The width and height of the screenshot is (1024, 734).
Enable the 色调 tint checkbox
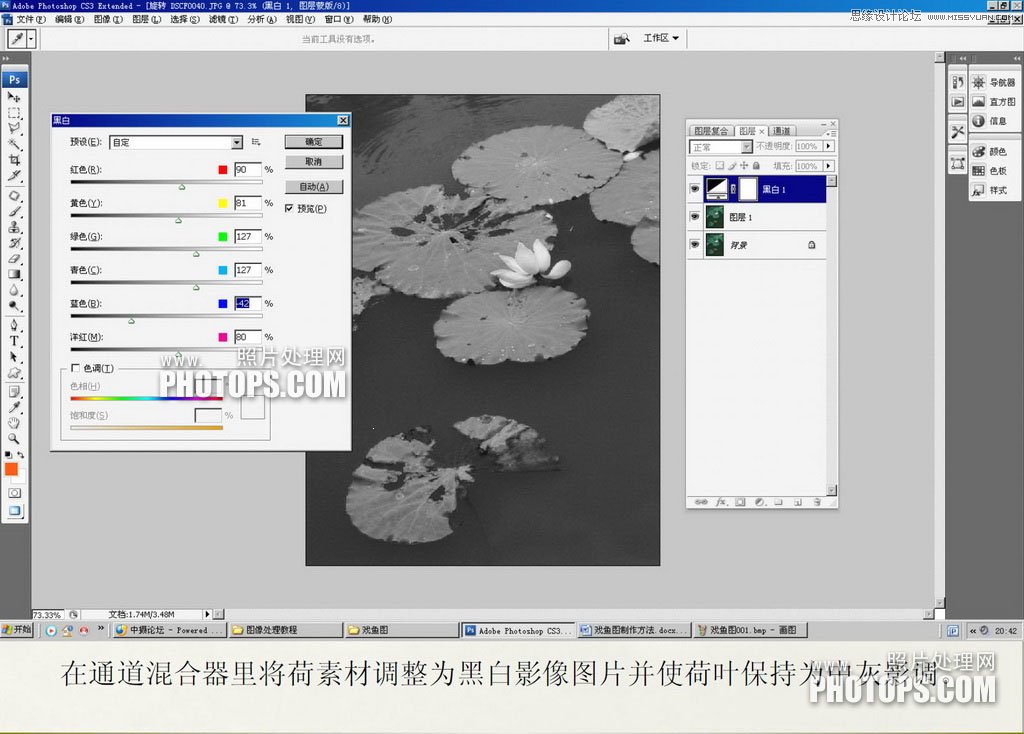[x=75, y=367]
